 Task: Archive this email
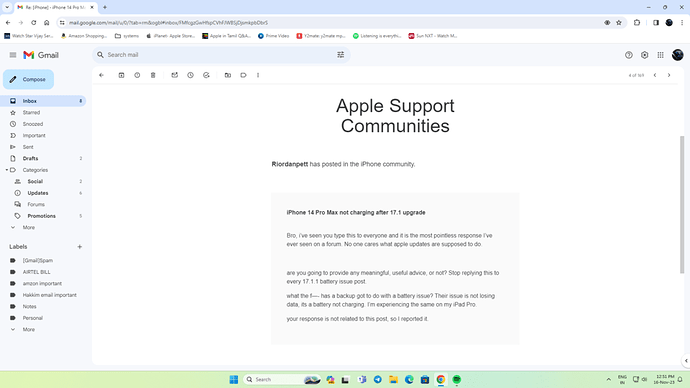(x=121, y=75)
